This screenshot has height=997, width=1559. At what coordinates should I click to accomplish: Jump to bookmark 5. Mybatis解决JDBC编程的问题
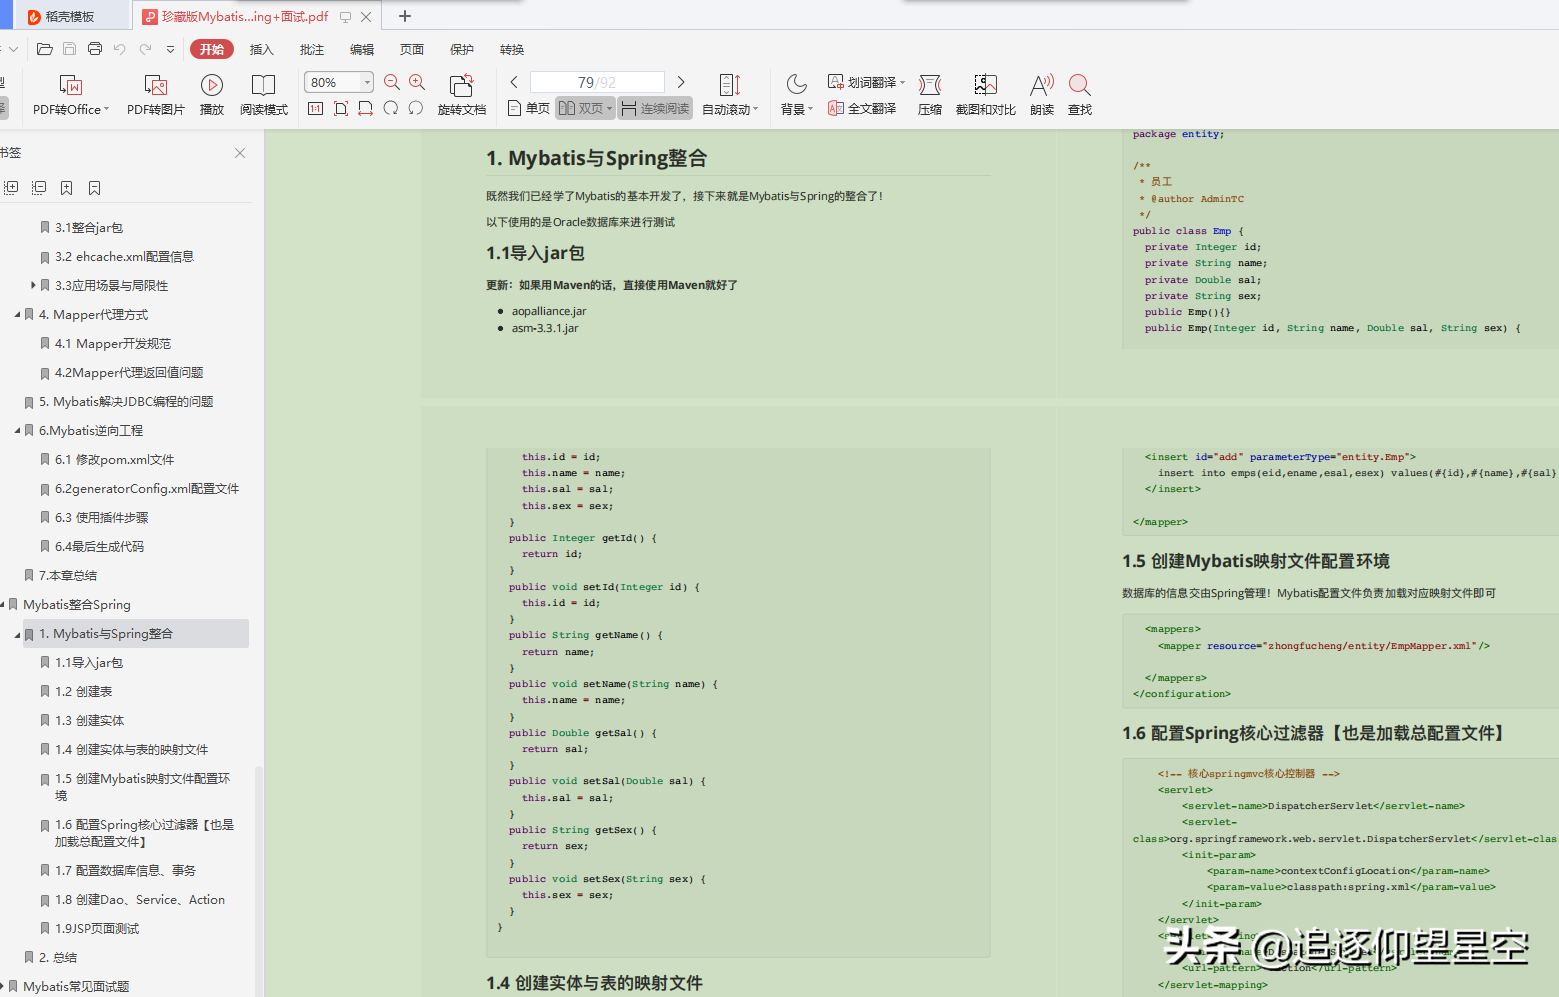126,402
